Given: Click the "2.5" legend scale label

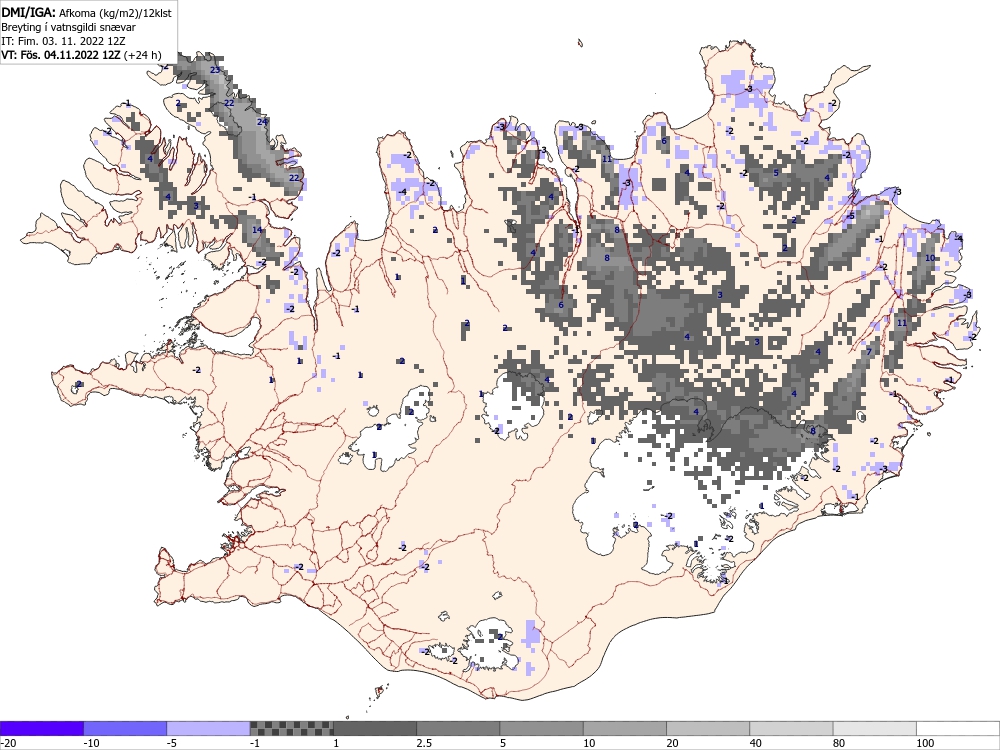Looking at the screenshot, I should coord(423,743).
